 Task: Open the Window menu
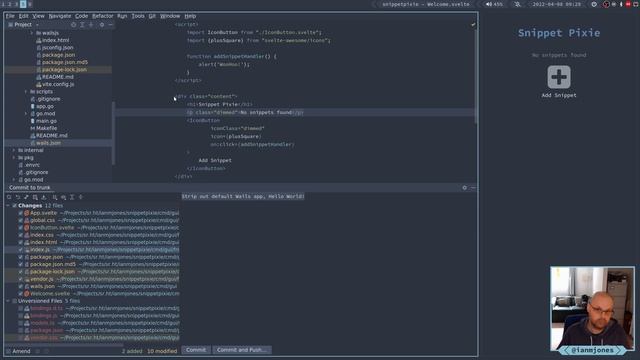pyautogui.click(x=170, y=16)
